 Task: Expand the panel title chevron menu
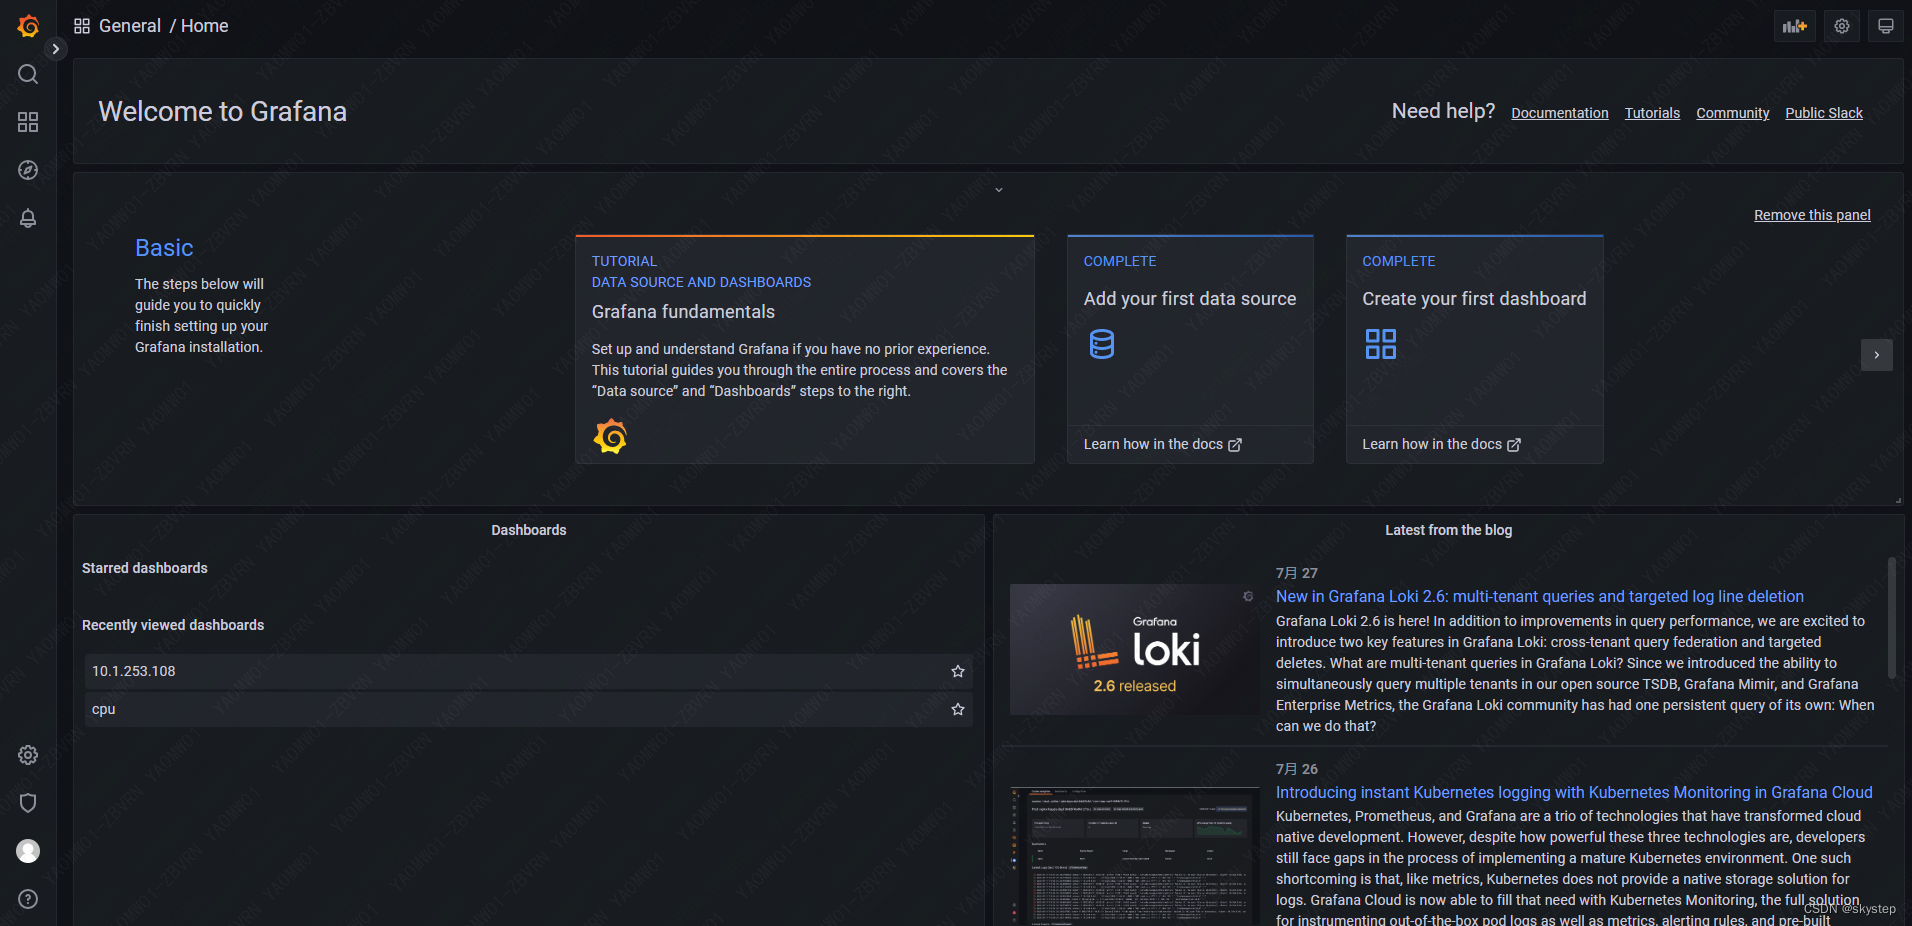[998, 190]
